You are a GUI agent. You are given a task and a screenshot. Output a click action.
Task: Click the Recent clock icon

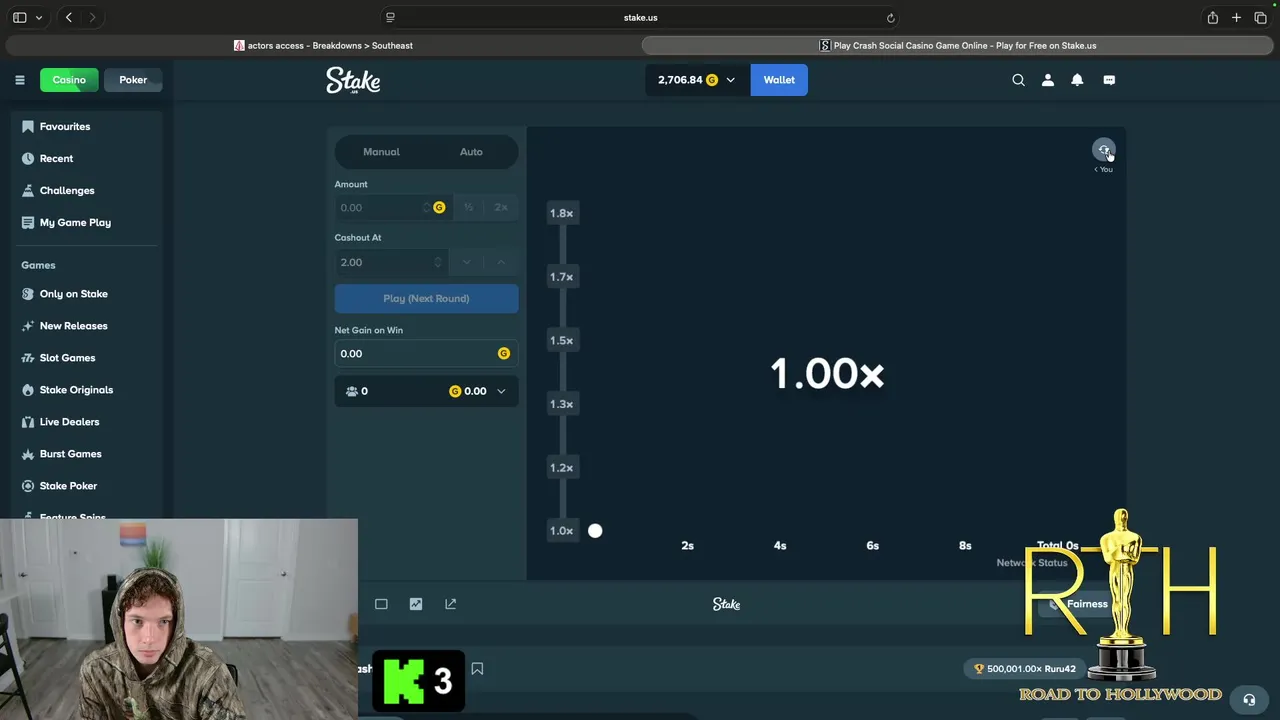pyautogui.click(x=28, y=159)
